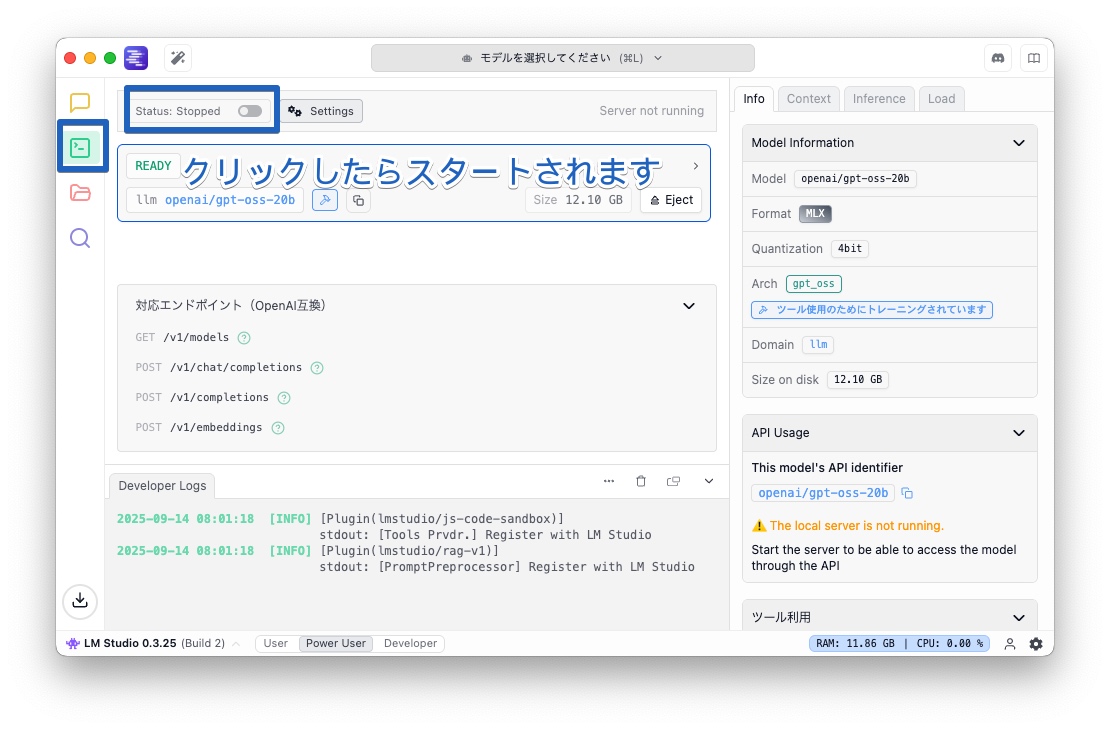1110x730 pixels.
Task: Collapse the Model Information section
Action: [x=1019, y=143]
